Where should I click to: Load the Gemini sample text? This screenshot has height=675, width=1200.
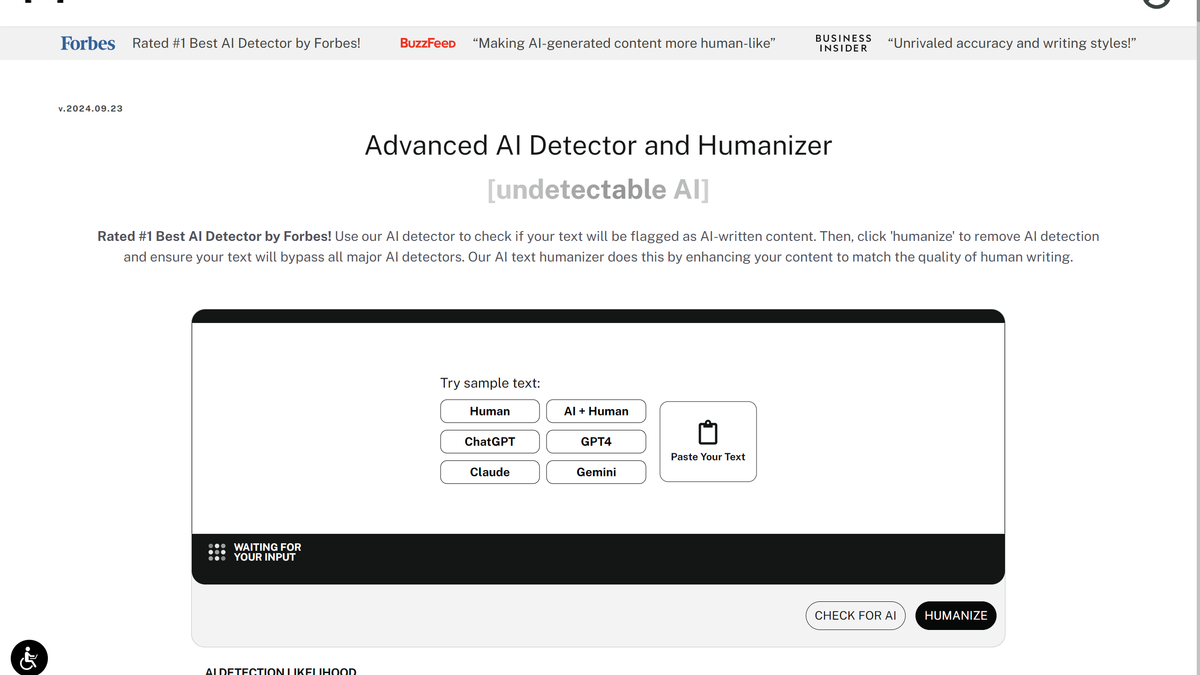coord(596,472)
